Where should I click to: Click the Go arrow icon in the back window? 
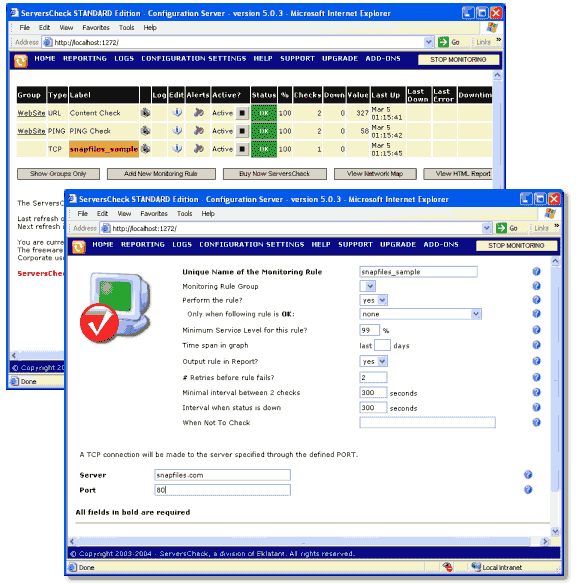pyautogui.click(x=443, y=42)
